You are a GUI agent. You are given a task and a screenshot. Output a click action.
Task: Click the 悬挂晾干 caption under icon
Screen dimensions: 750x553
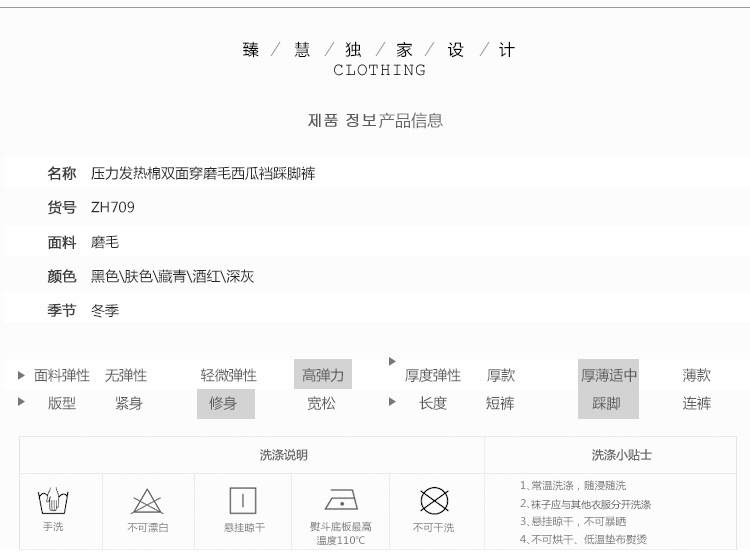244,528
